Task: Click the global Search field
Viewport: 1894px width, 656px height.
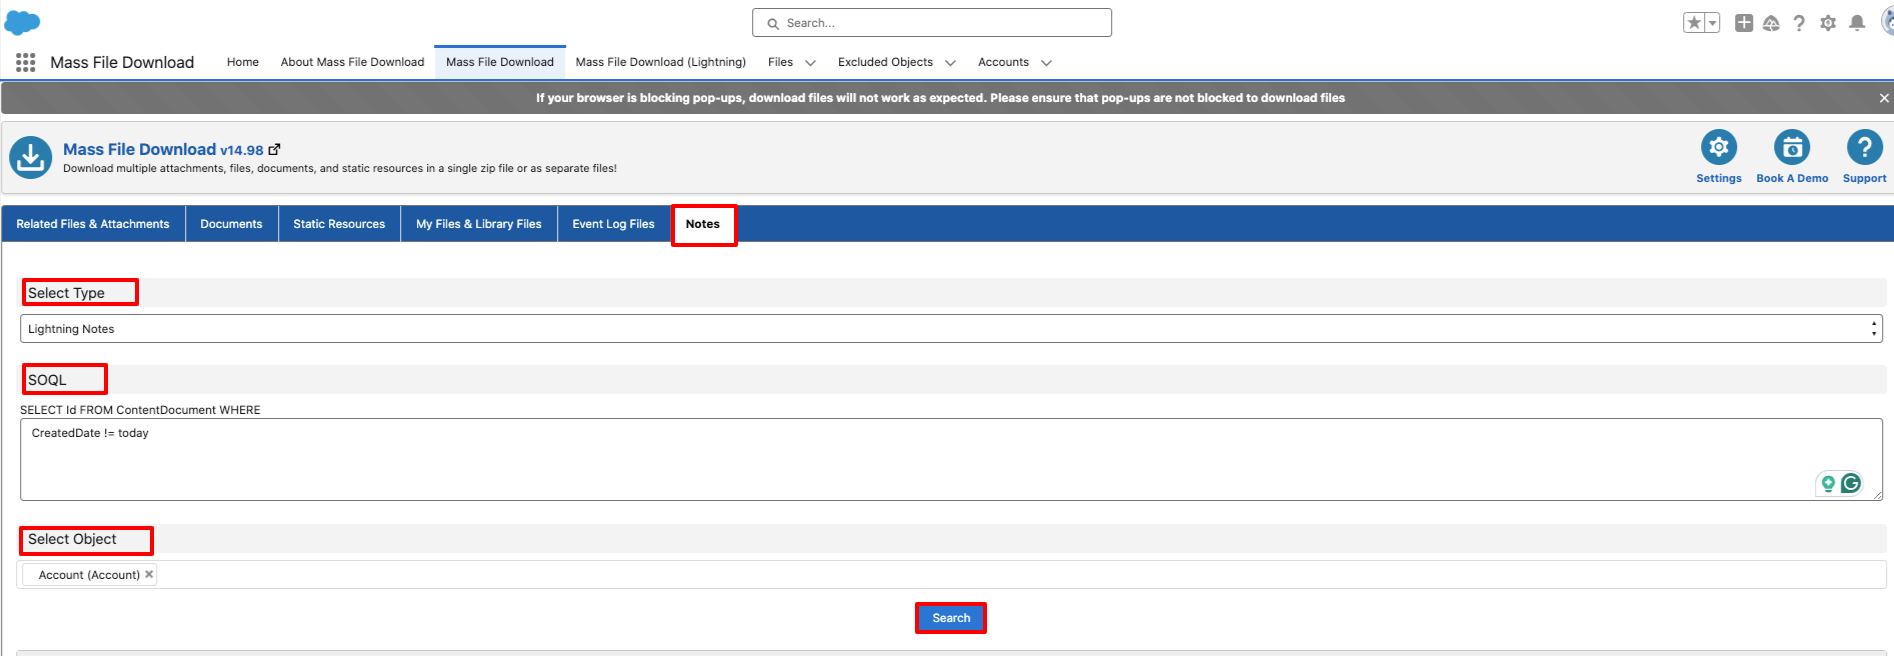Action: tap(932, 23)
